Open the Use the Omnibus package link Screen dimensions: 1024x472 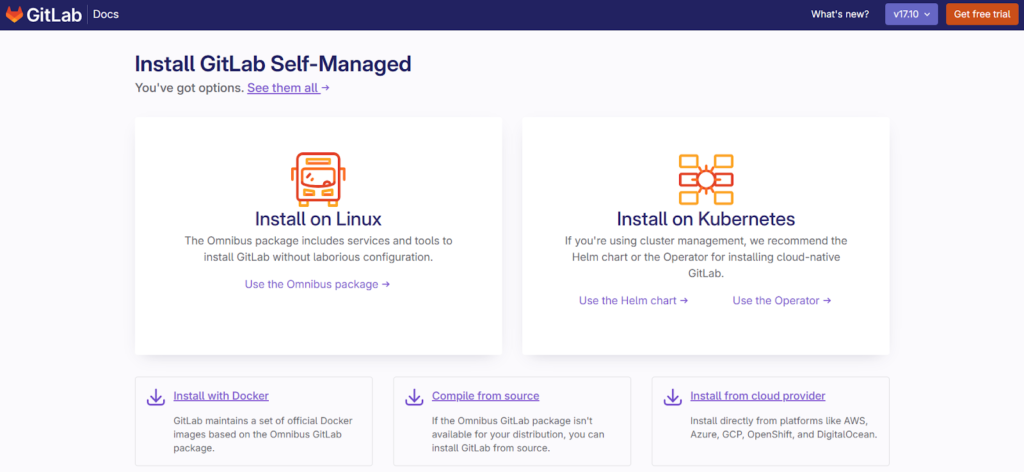point(317,284)
